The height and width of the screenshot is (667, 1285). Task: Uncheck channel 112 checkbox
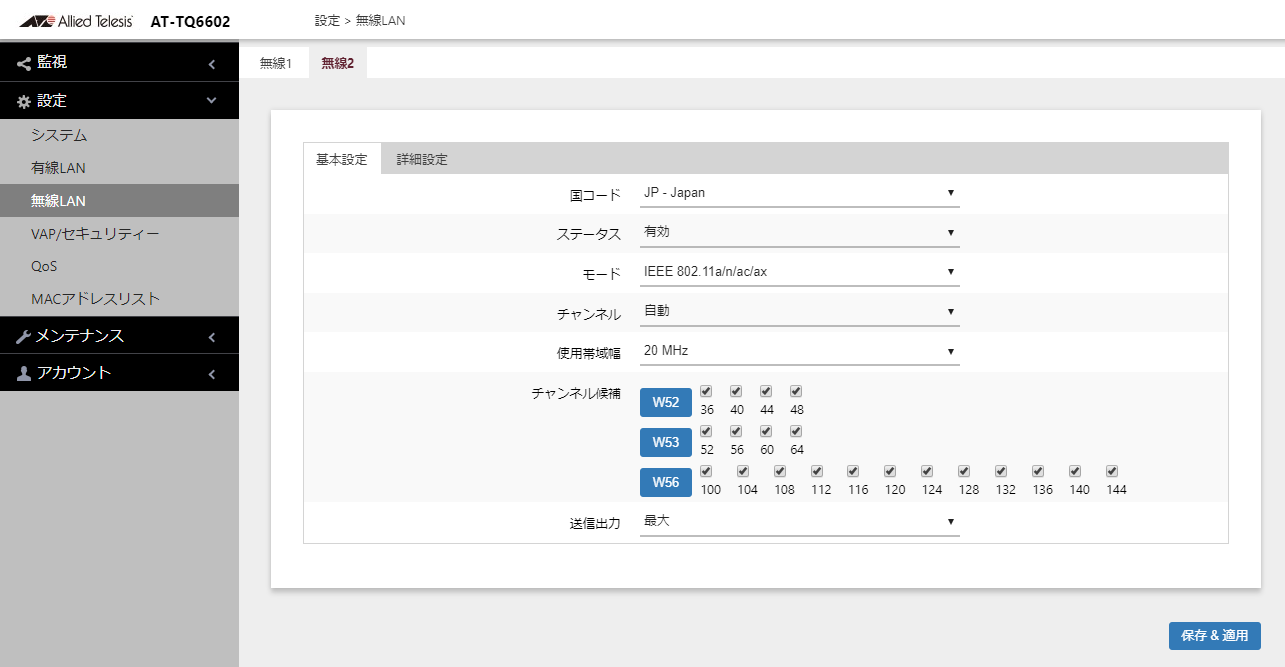817,471
